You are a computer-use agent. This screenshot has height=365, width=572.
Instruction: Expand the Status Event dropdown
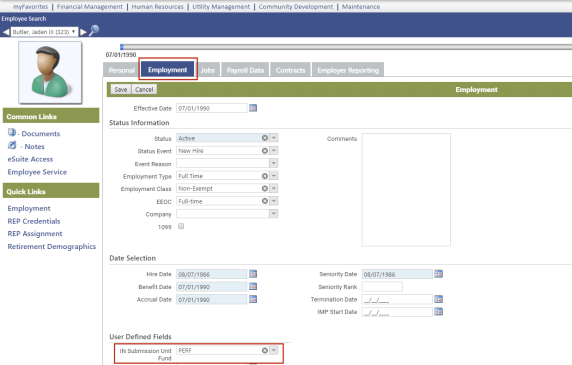tap(274, 151)
